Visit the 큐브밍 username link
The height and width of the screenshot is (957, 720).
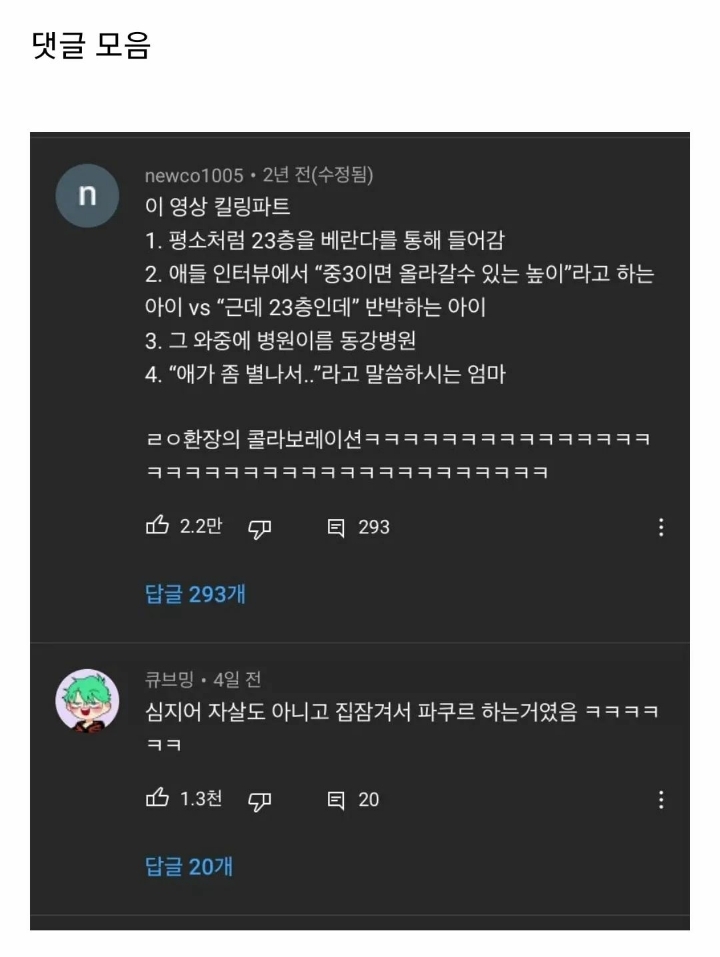[x=169, y=679]
